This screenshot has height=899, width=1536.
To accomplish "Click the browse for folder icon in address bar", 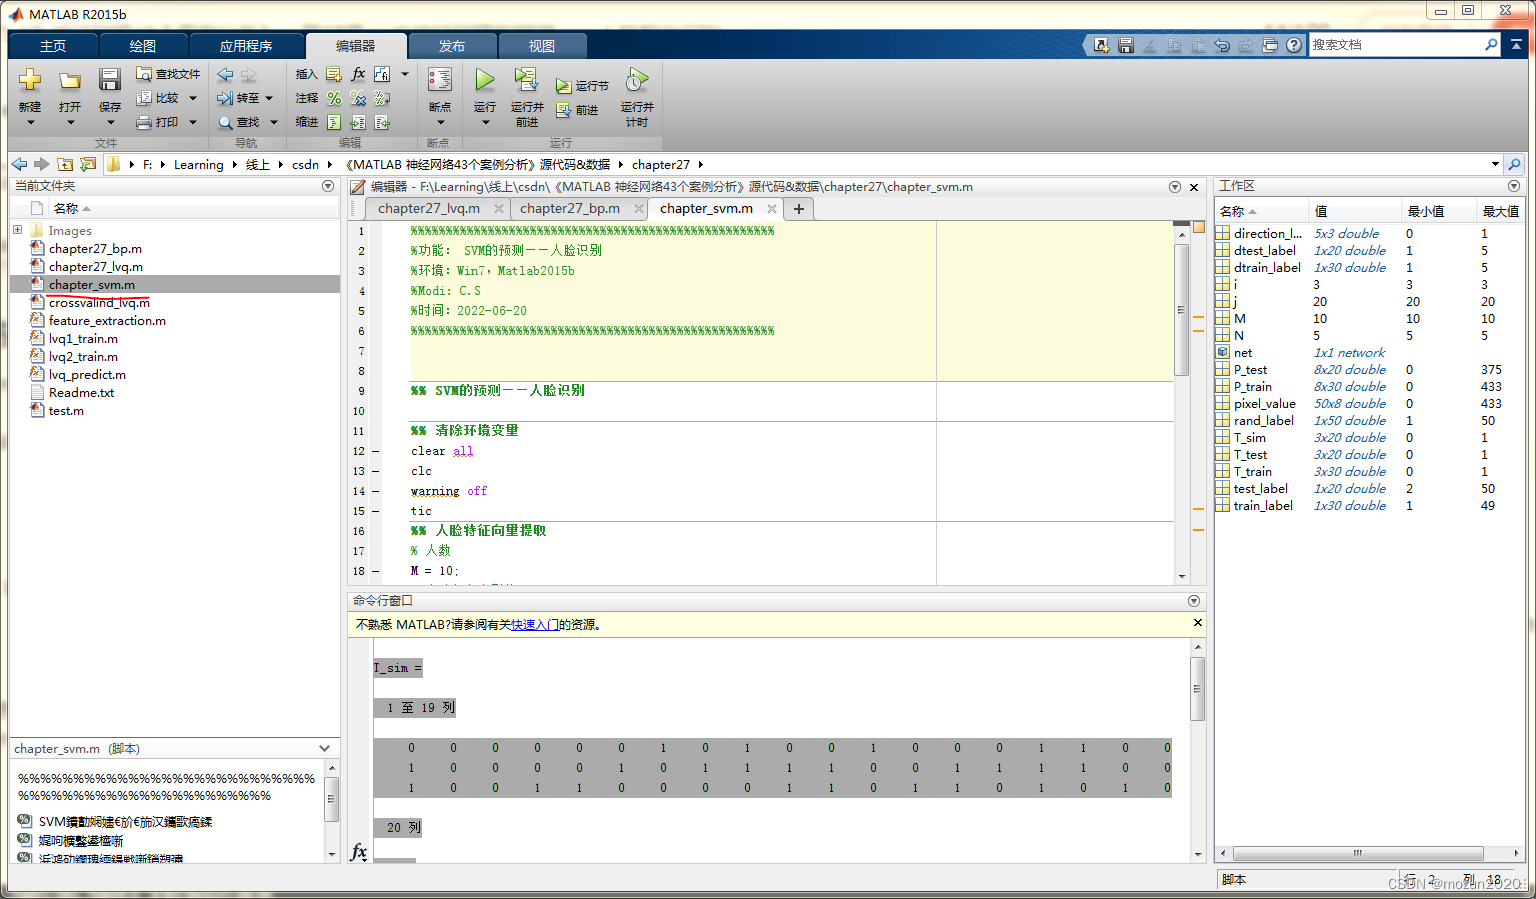I will pos(88,164).
